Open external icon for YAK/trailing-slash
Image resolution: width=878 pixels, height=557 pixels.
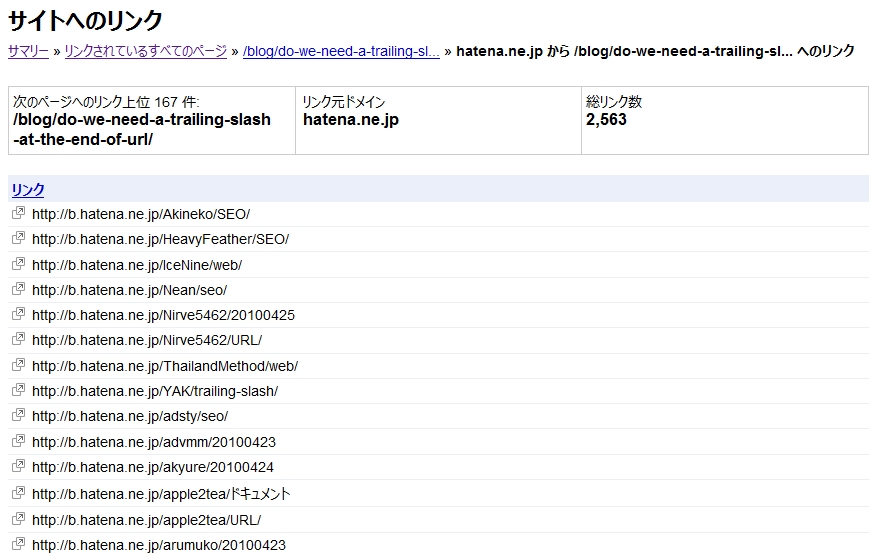(18, 390)
